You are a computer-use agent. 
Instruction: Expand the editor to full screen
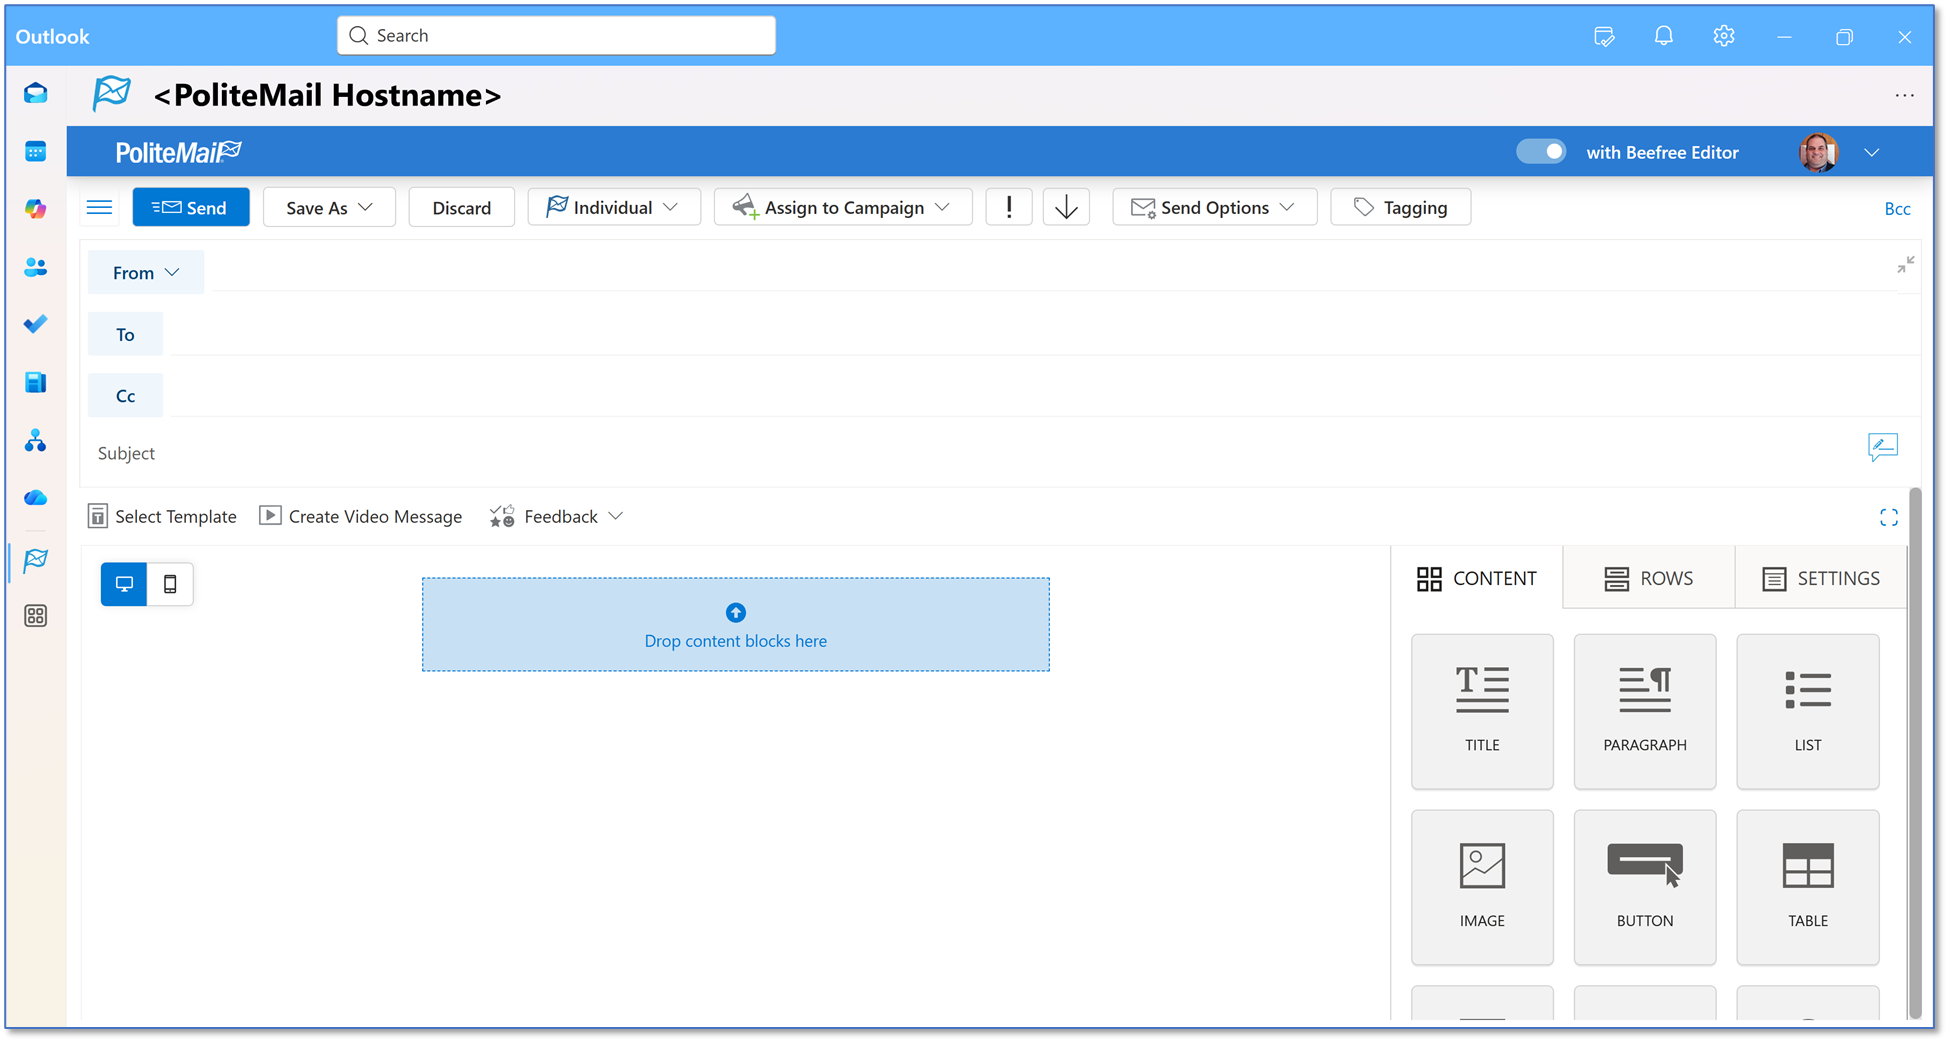point(1889,517)
